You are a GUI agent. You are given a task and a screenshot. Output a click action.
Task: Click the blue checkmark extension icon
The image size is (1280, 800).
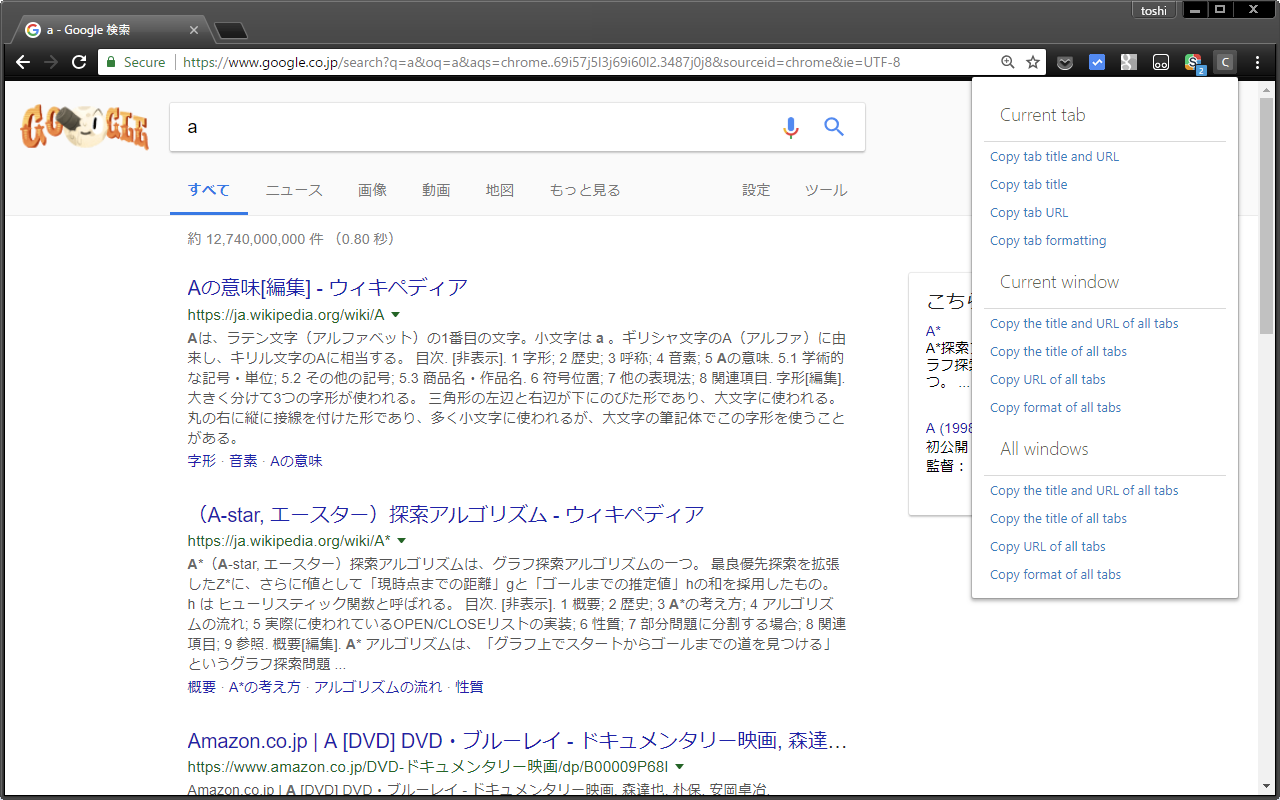click(x=1097, y=62)
